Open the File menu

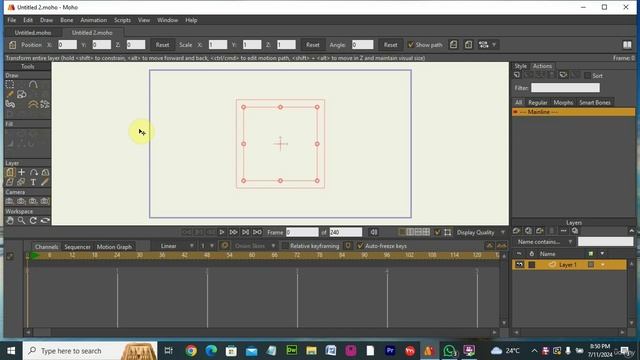[x=12, y=20]
